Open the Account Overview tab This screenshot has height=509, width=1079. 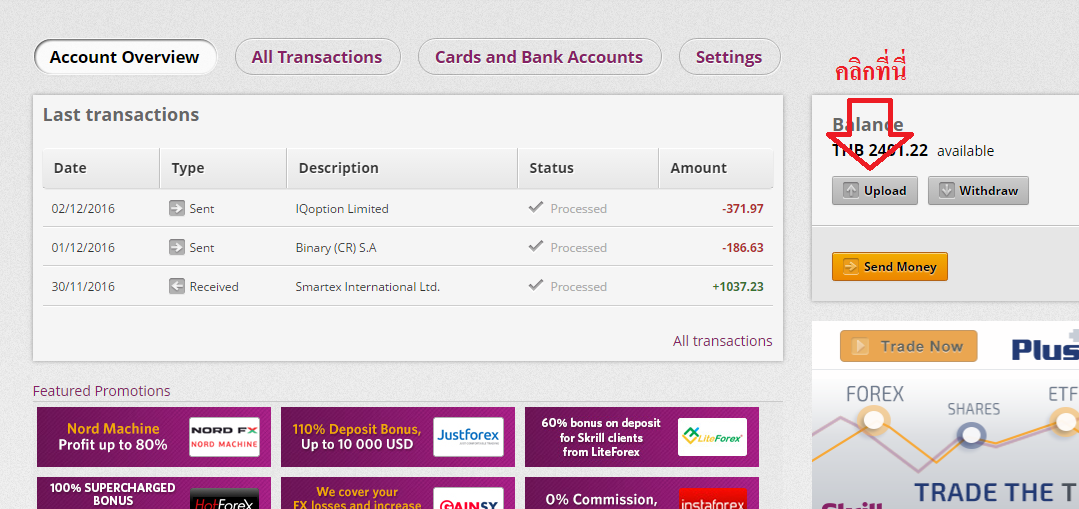click(x=125, y=57)
